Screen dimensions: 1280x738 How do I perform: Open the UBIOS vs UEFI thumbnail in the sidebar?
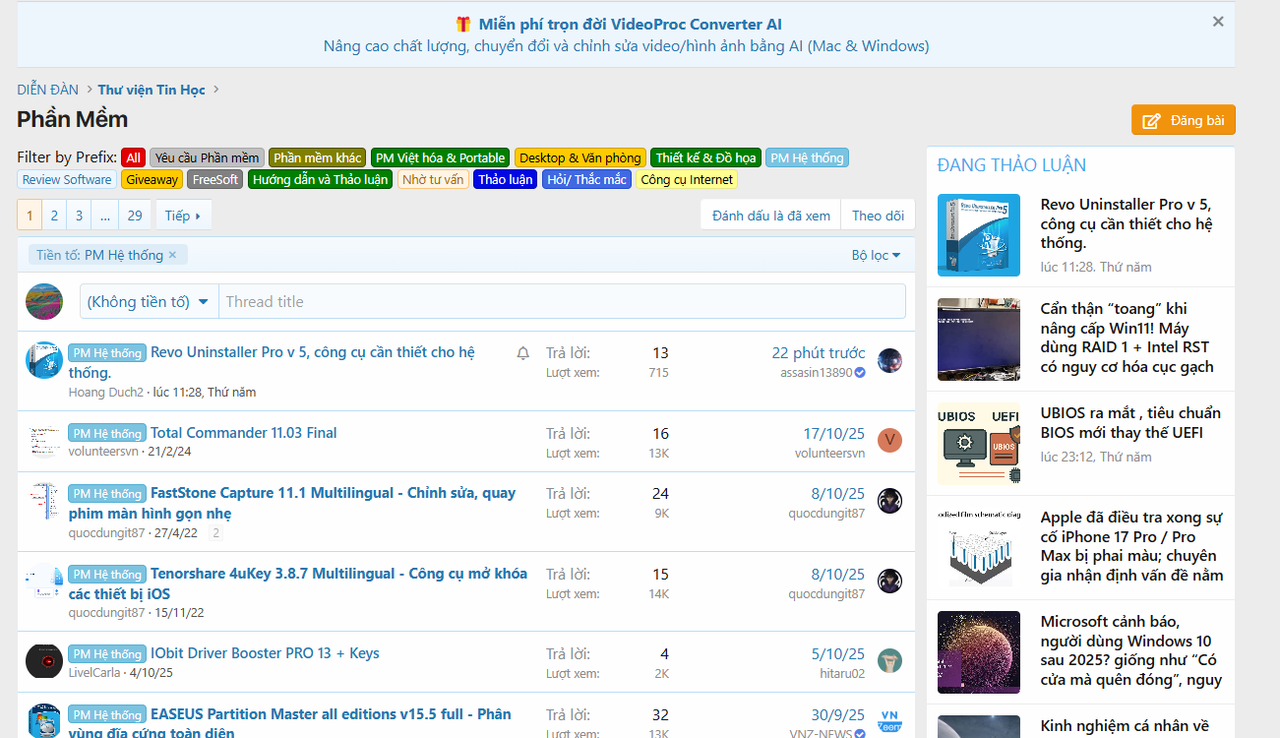tap(979, 443)
